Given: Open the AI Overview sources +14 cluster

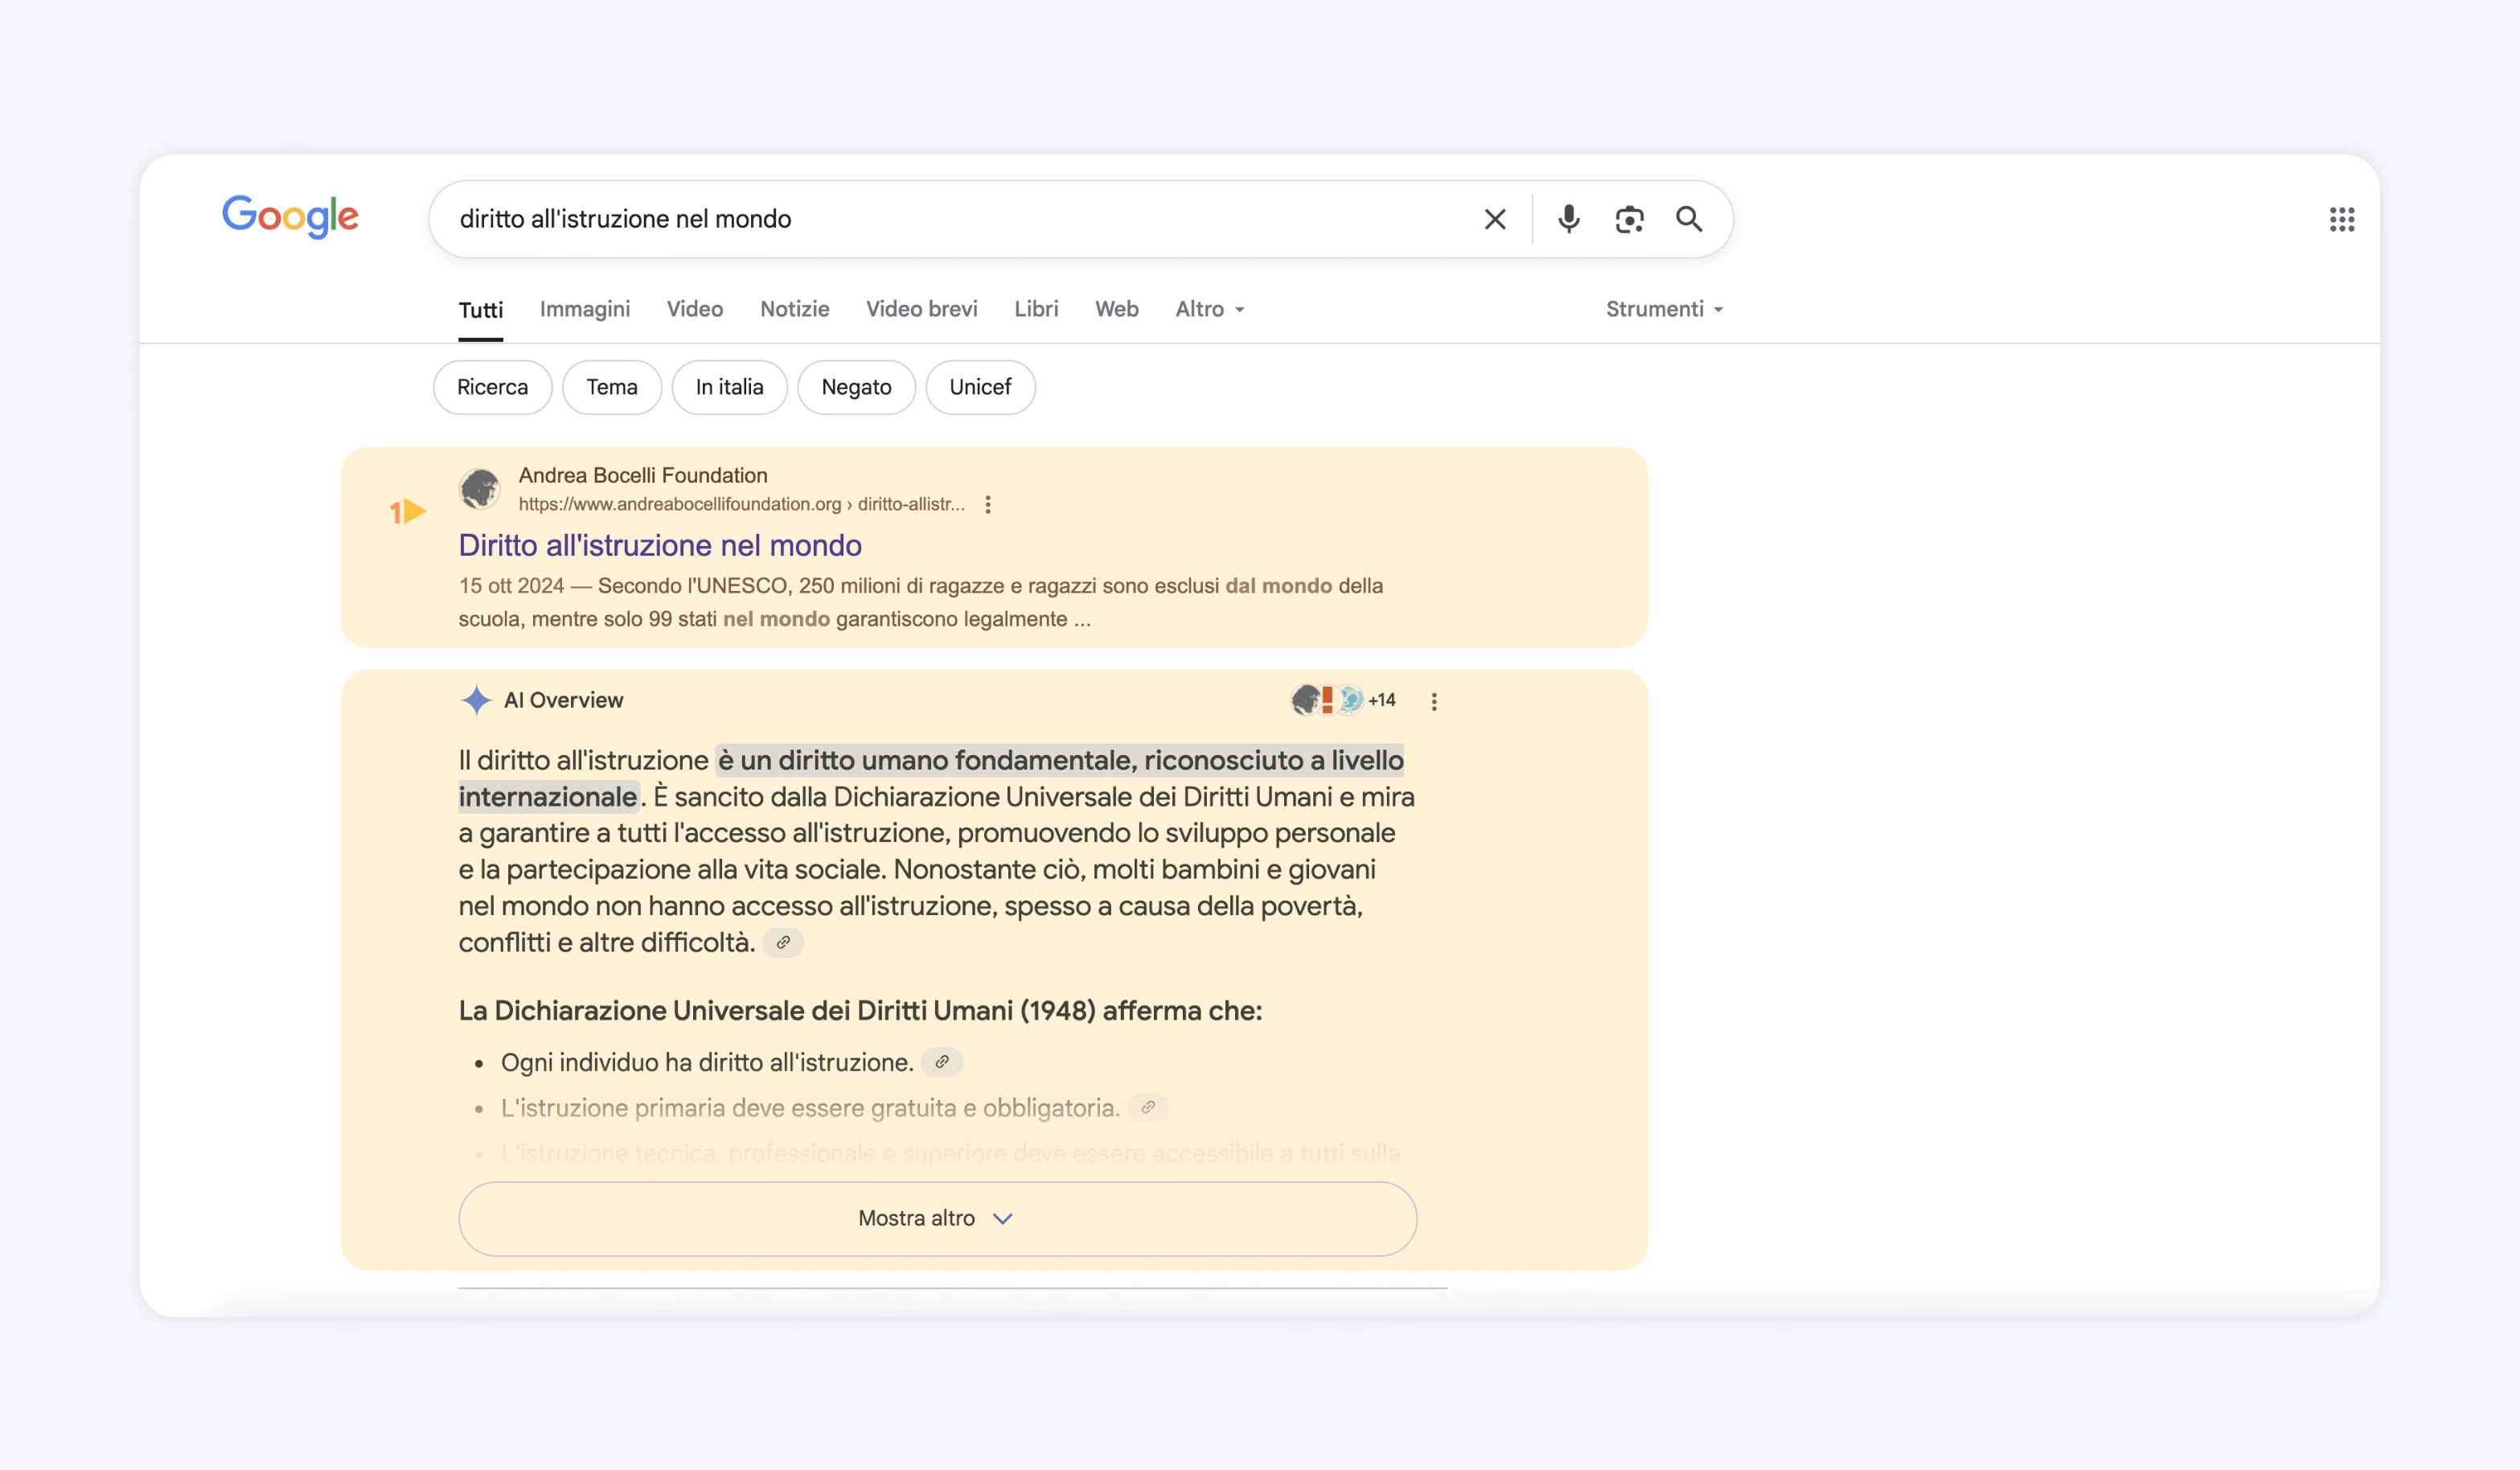Looking at the screenshot, I should (x=1343, y=700).
